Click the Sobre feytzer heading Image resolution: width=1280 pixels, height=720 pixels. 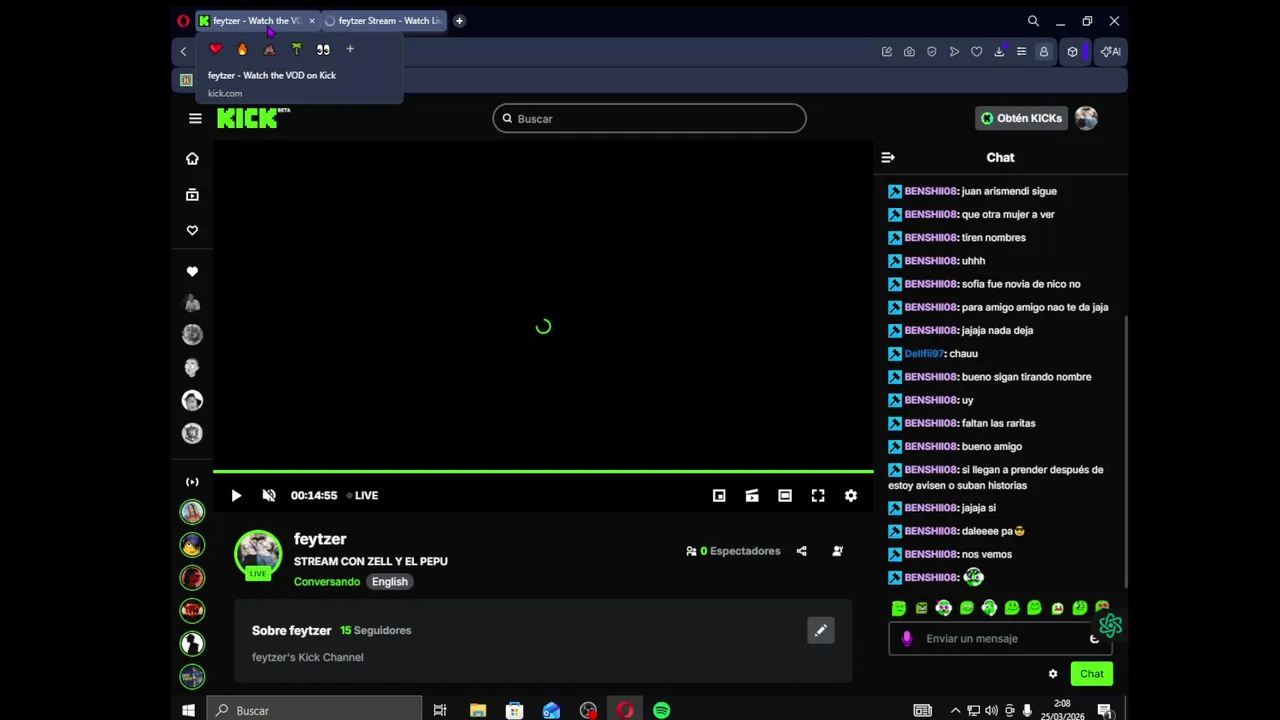point(291,630)
